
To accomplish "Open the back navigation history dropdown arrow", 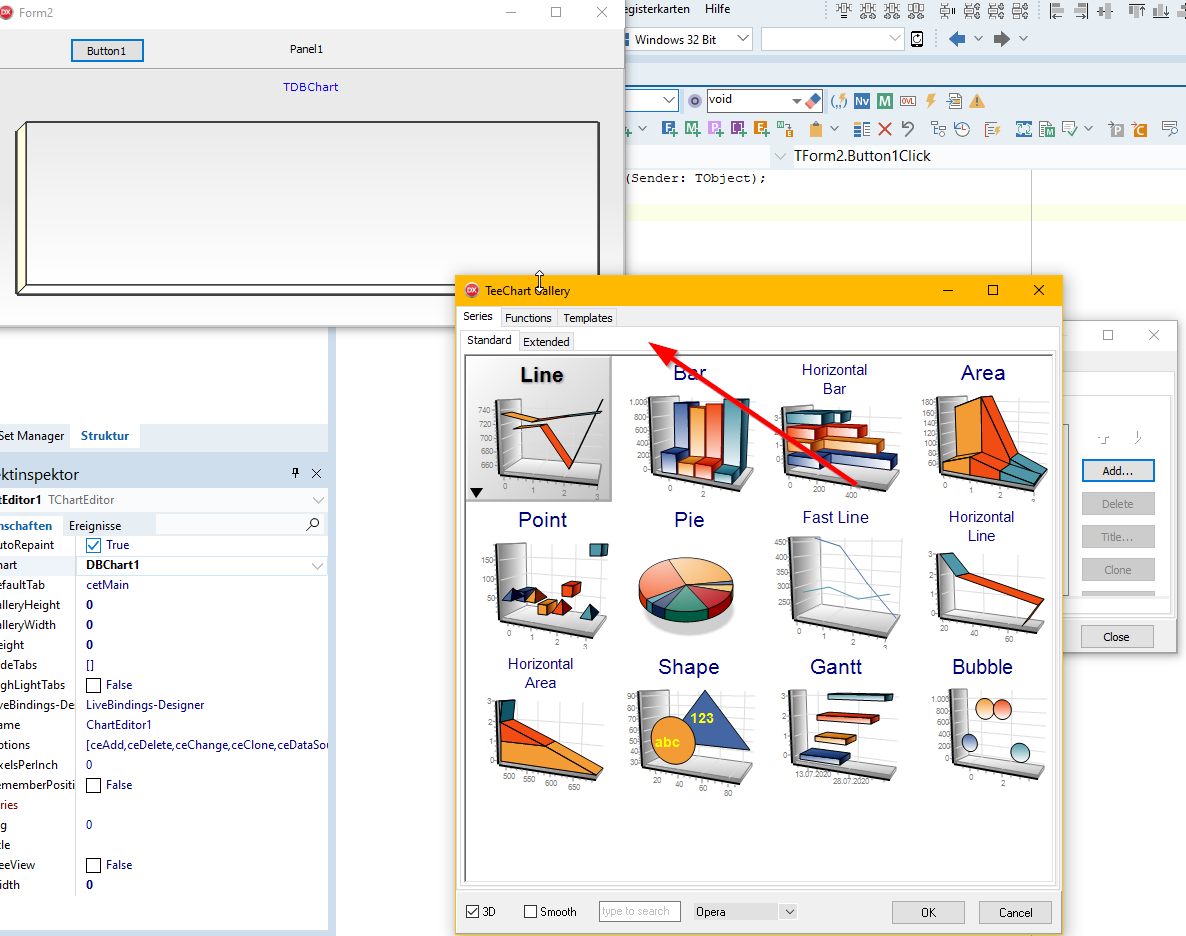I will (x=978, y=39).
